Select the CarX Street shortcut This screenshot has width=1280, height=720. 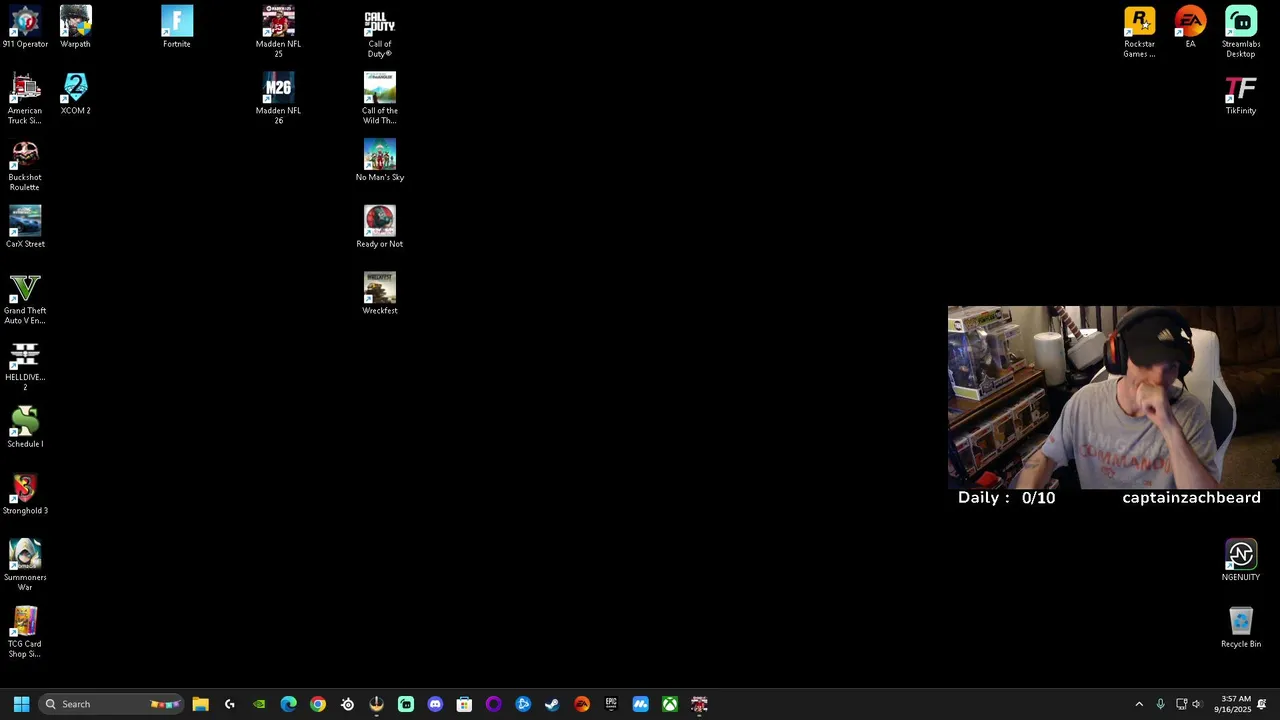(x=25, y=227)
